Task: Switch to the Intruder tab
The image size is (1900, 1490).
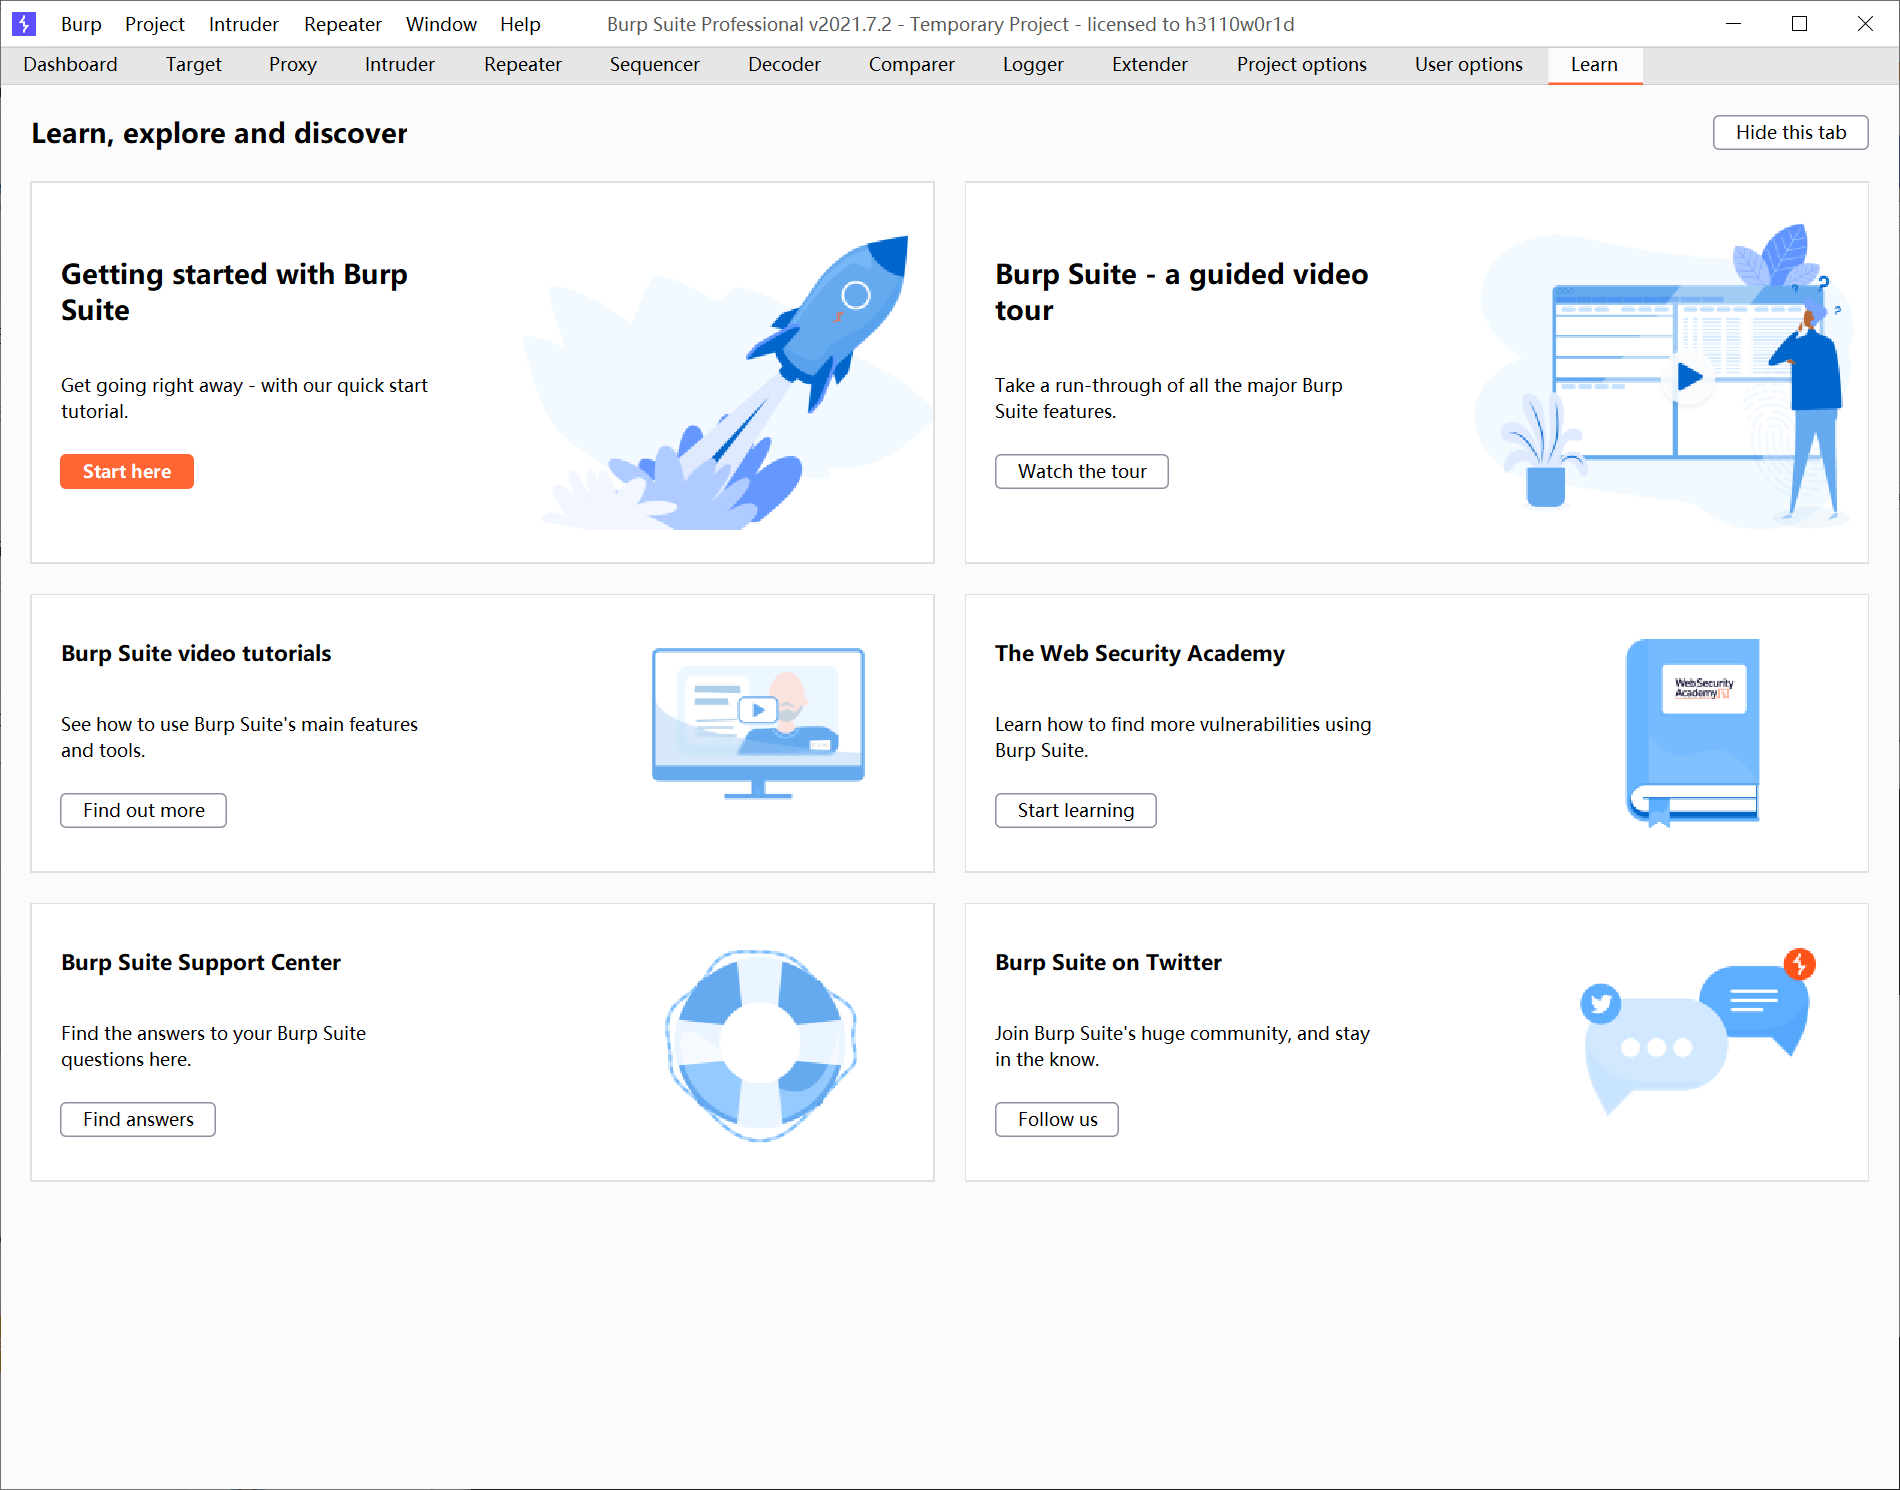Action: (x=400, y=65)
